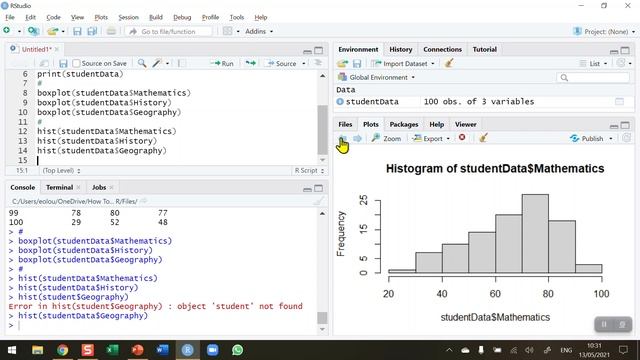Open Google Chrome from the taskbar

click(x=62, y=350)
